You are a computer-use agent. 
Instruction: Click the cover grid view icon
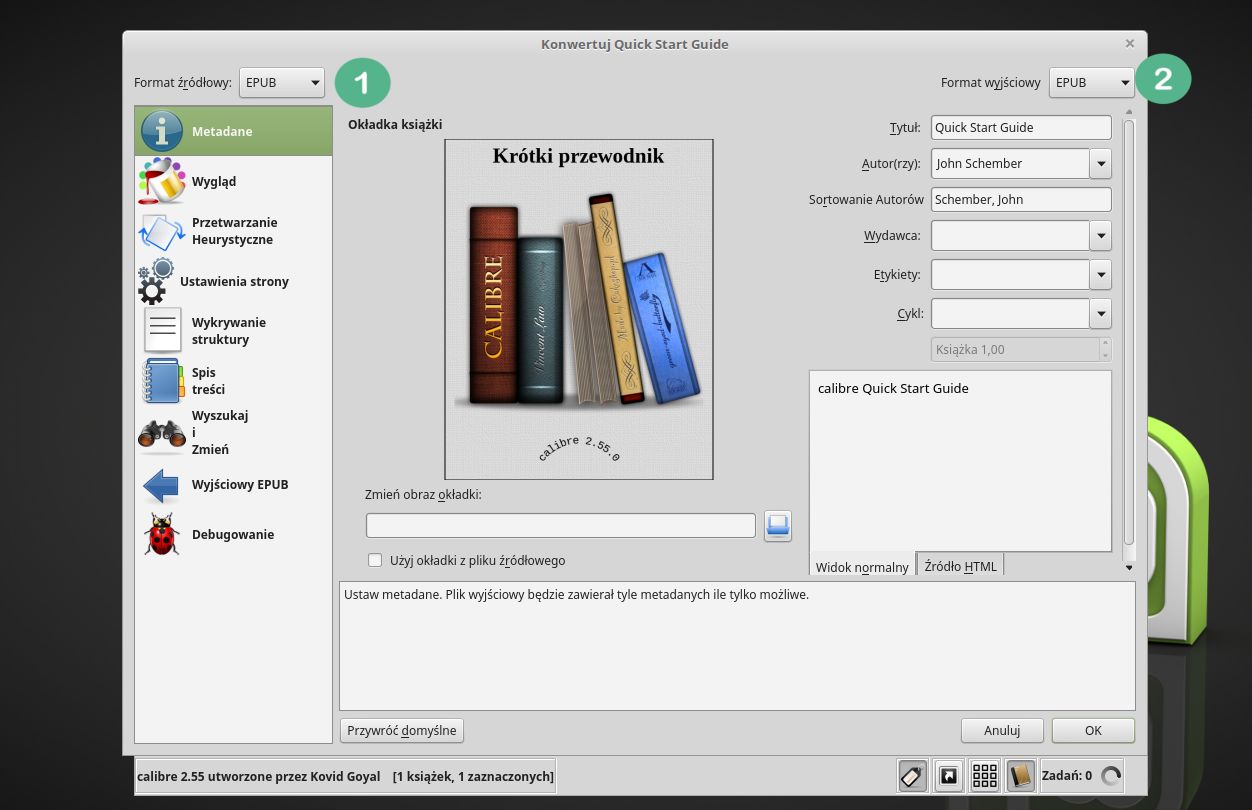[x=984, y=775]
